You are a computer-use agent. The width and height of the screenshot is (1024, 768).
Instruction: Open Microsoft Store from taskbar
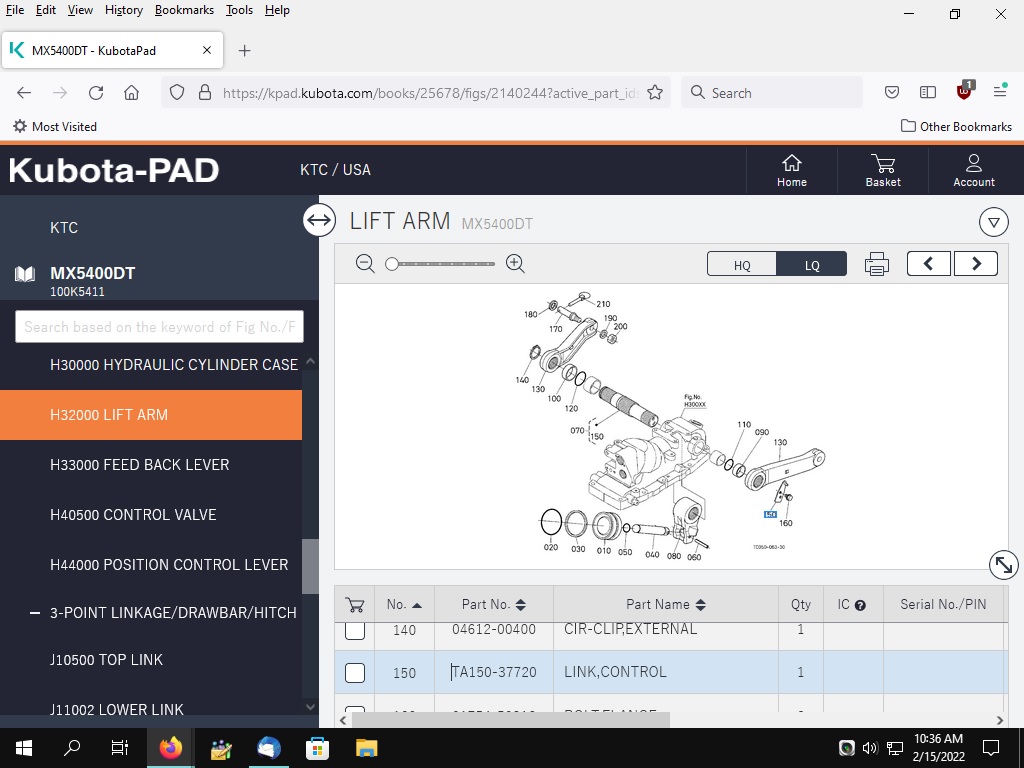tap(317, 748)
